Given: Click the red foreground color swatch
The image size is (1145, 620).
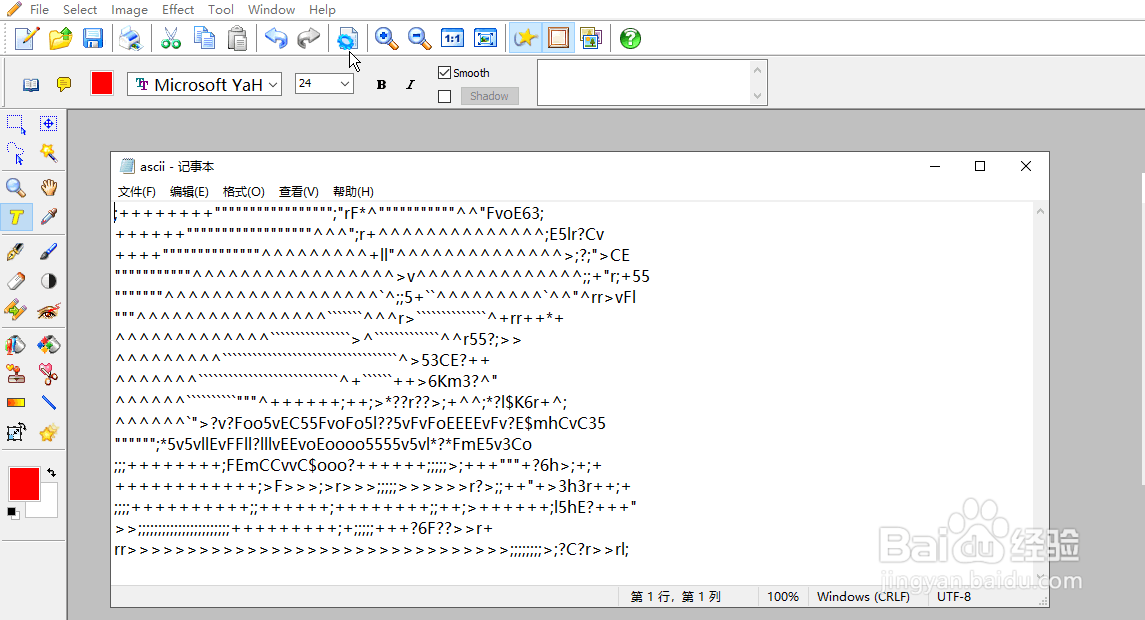Looking at the screenshot, I should [24, 484].
